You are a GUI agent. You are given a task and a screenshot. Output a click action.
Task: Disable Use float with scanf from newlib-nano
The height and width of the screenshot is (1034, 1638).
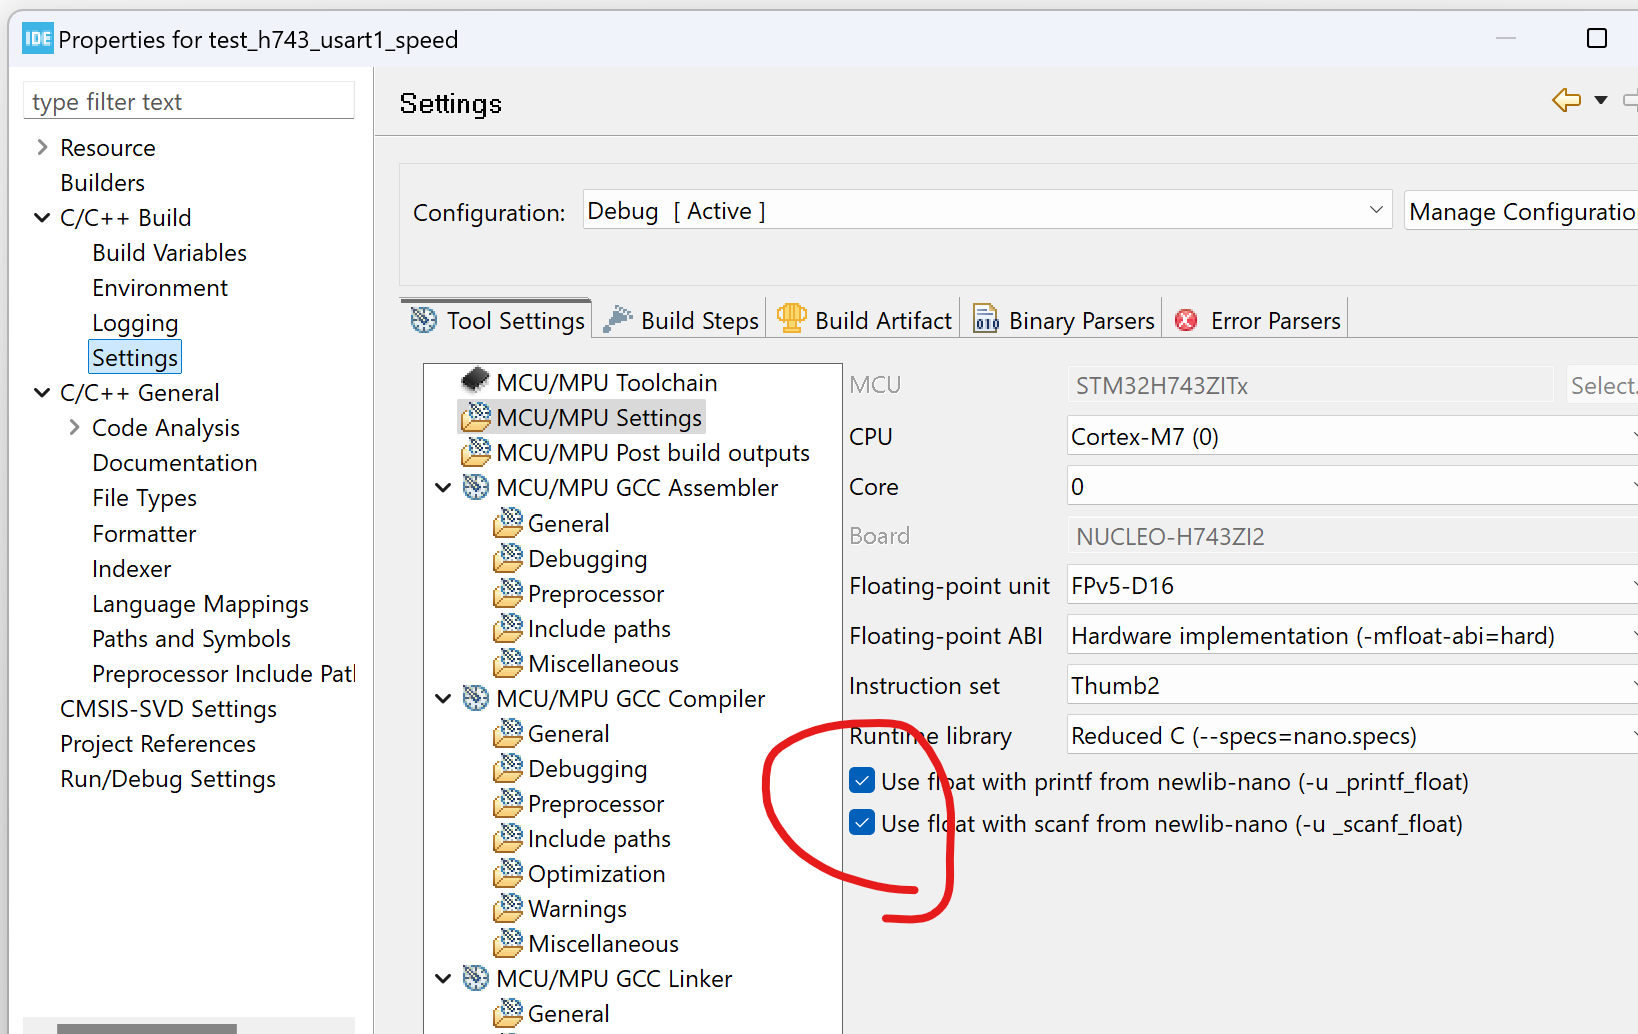861,822
